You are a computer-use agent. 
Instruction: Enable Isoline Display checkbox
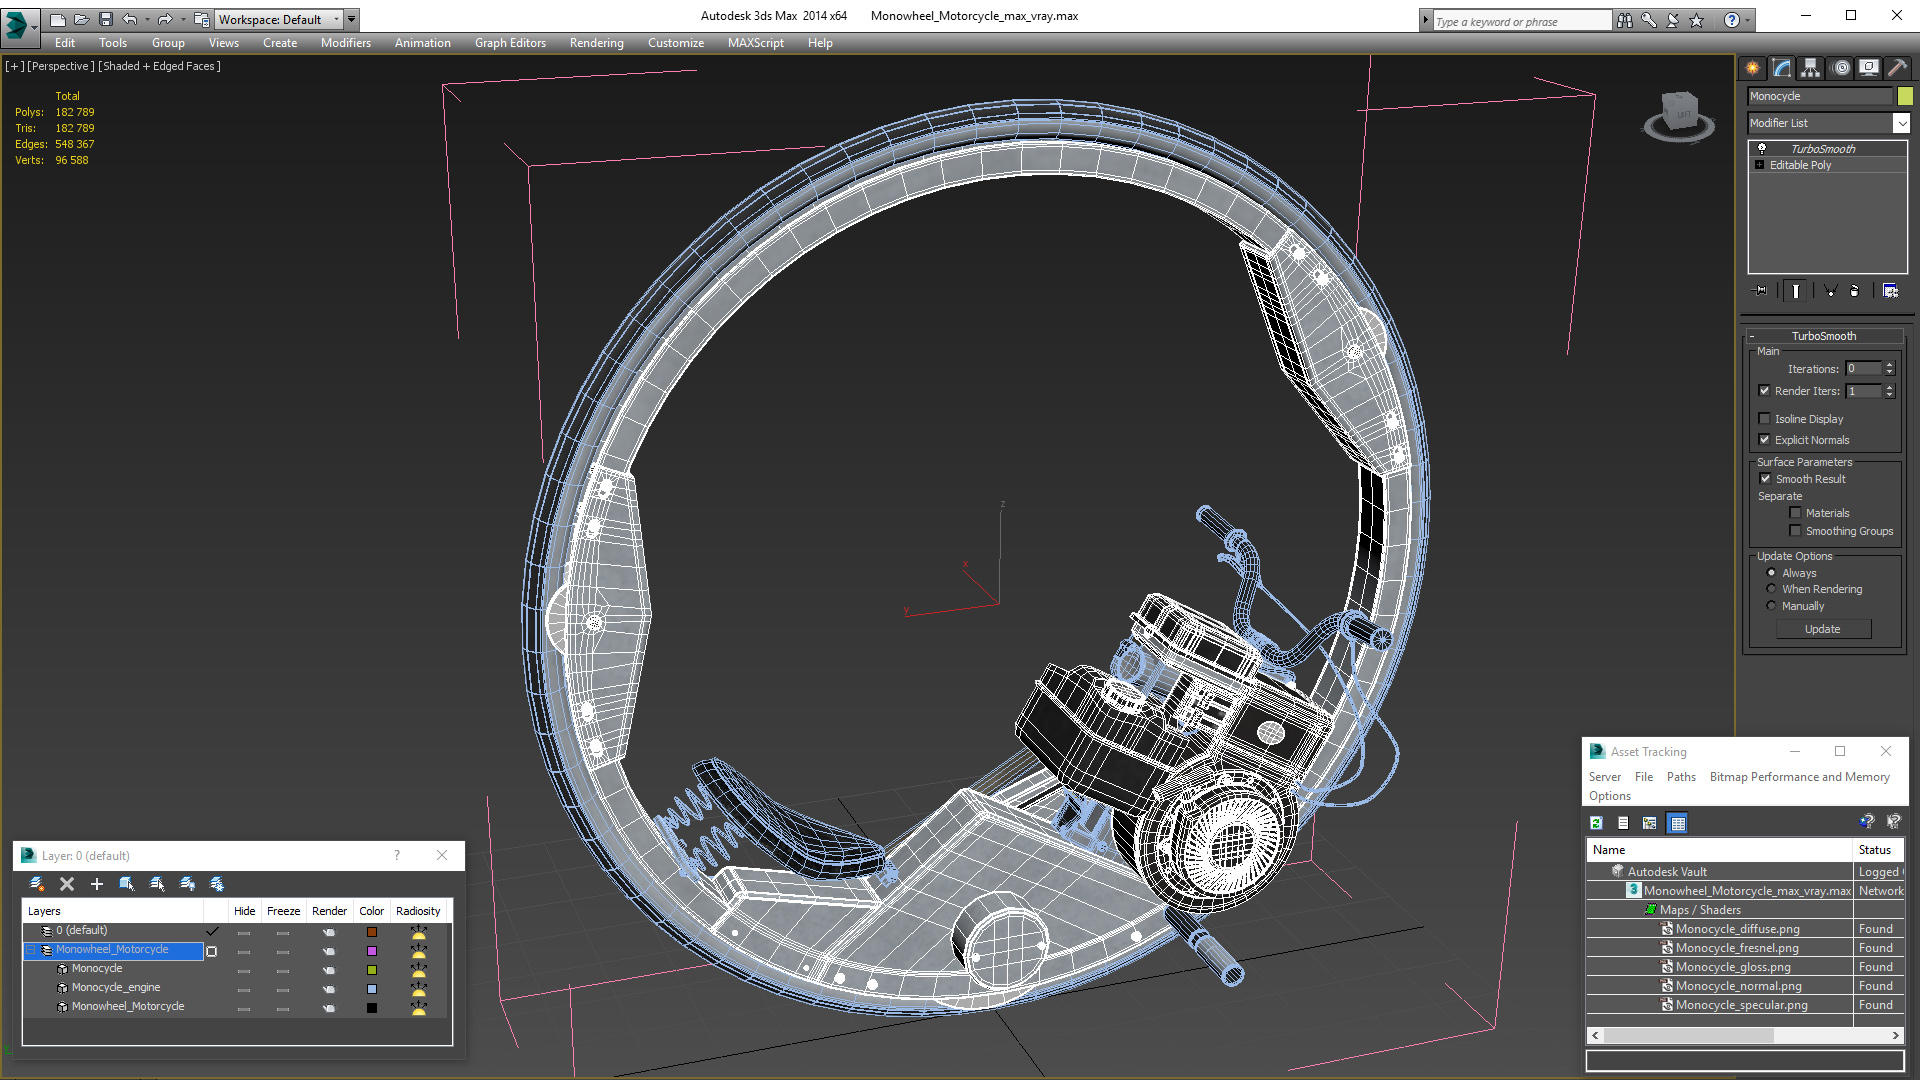click(x=1765, y=419)
